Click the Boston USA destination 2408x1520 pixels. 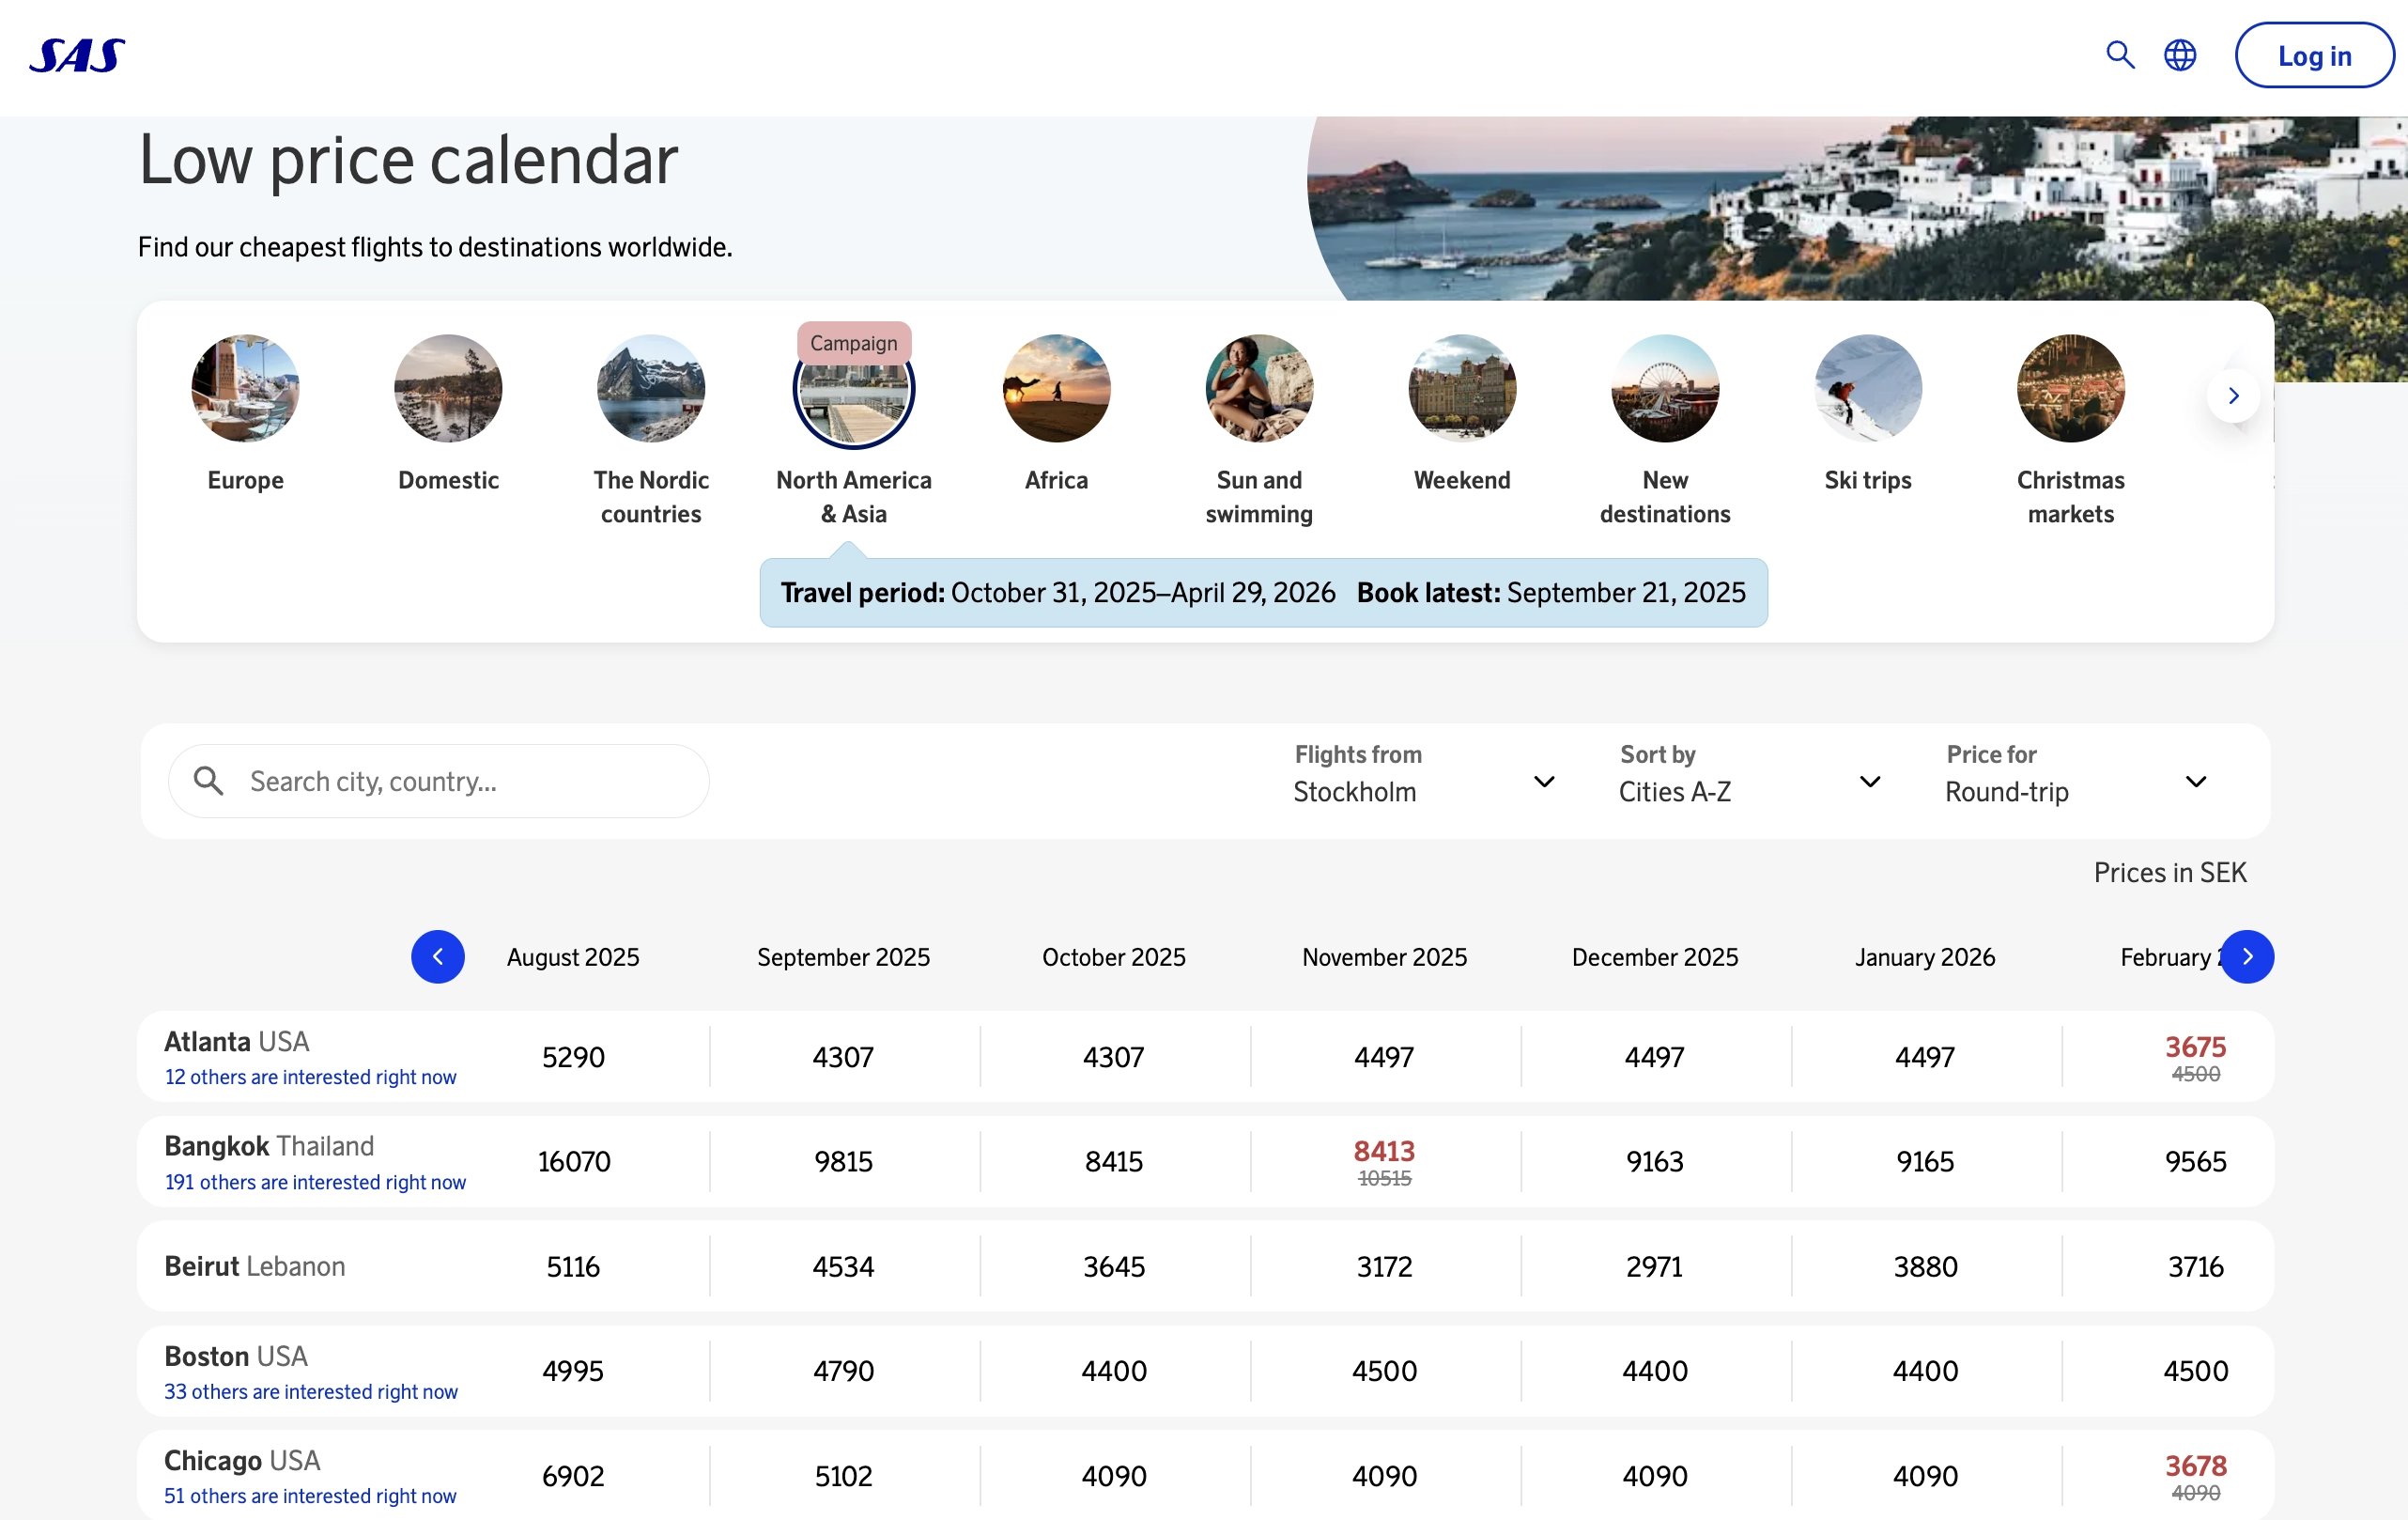236,1356
